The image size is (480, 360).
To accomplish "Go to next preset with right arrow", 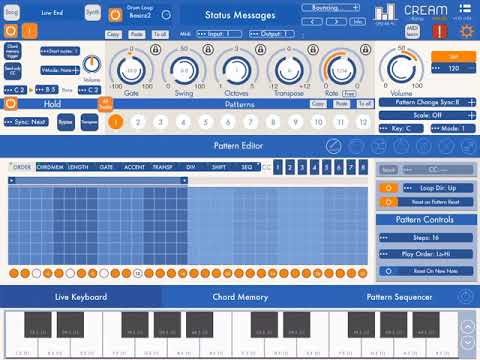I will click(x=336, y=22).
